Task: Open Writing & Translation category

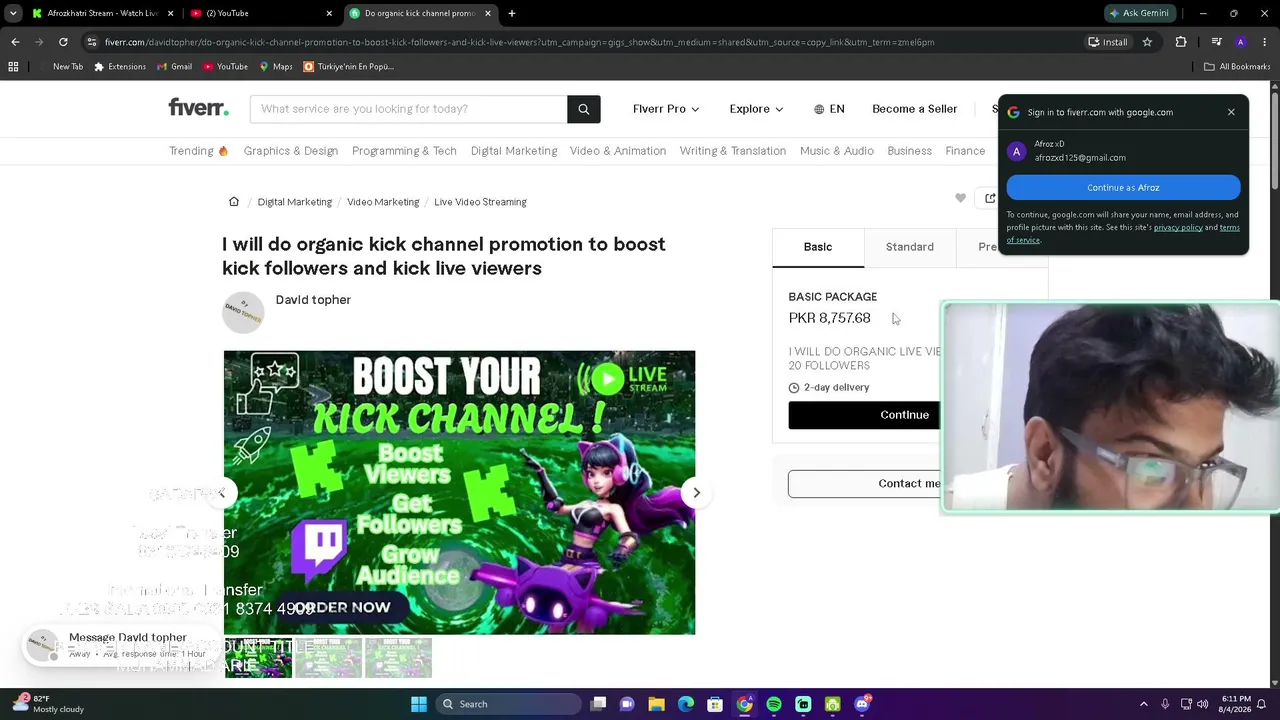Action: point(733,151)
